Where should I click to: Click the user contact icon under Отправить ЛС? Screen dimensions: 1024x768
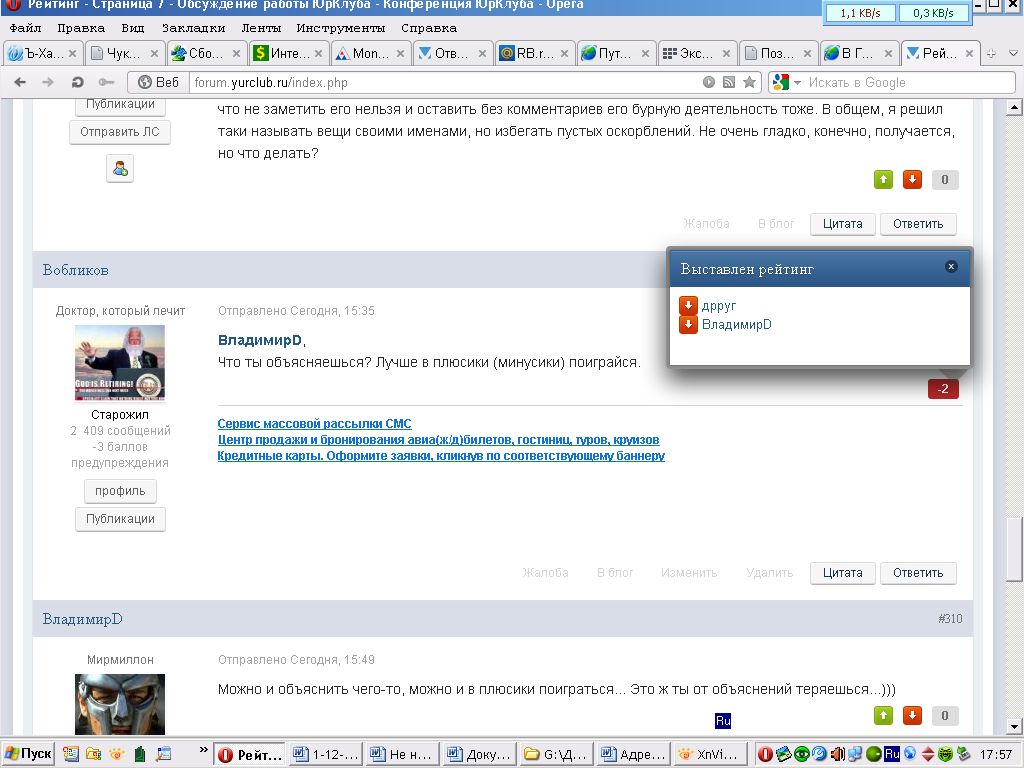120,169
